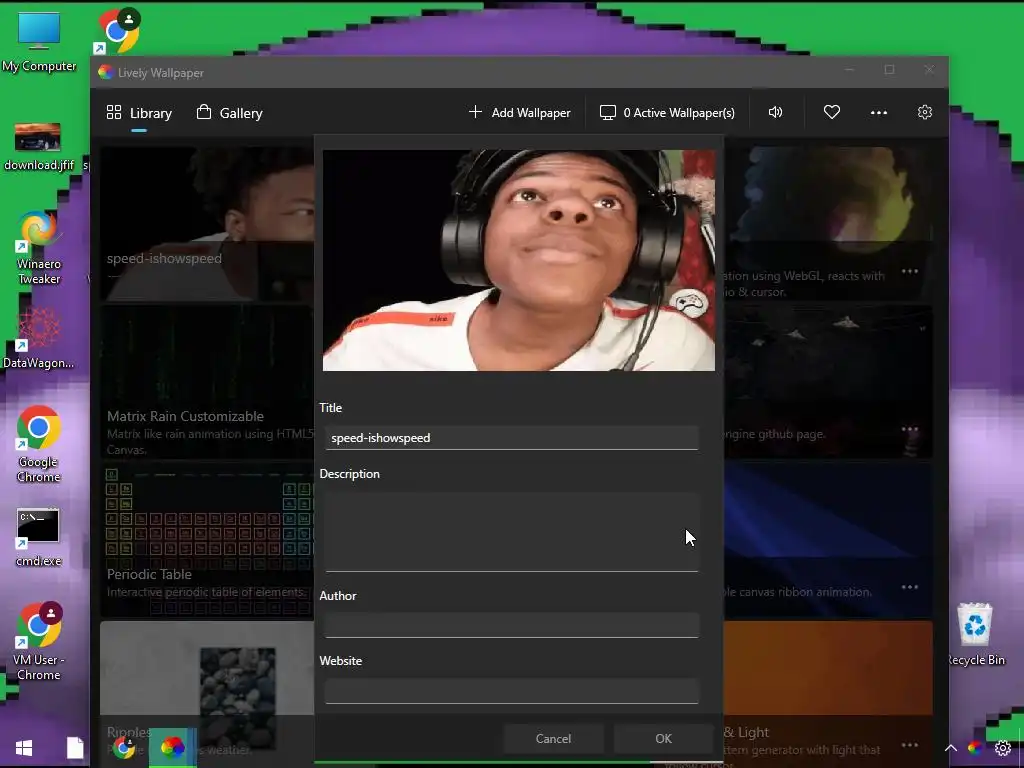Select the speed-ishowspeed wallpaper card
Image resolution: width=1024 pixels, height=768 pixels.
207,223
